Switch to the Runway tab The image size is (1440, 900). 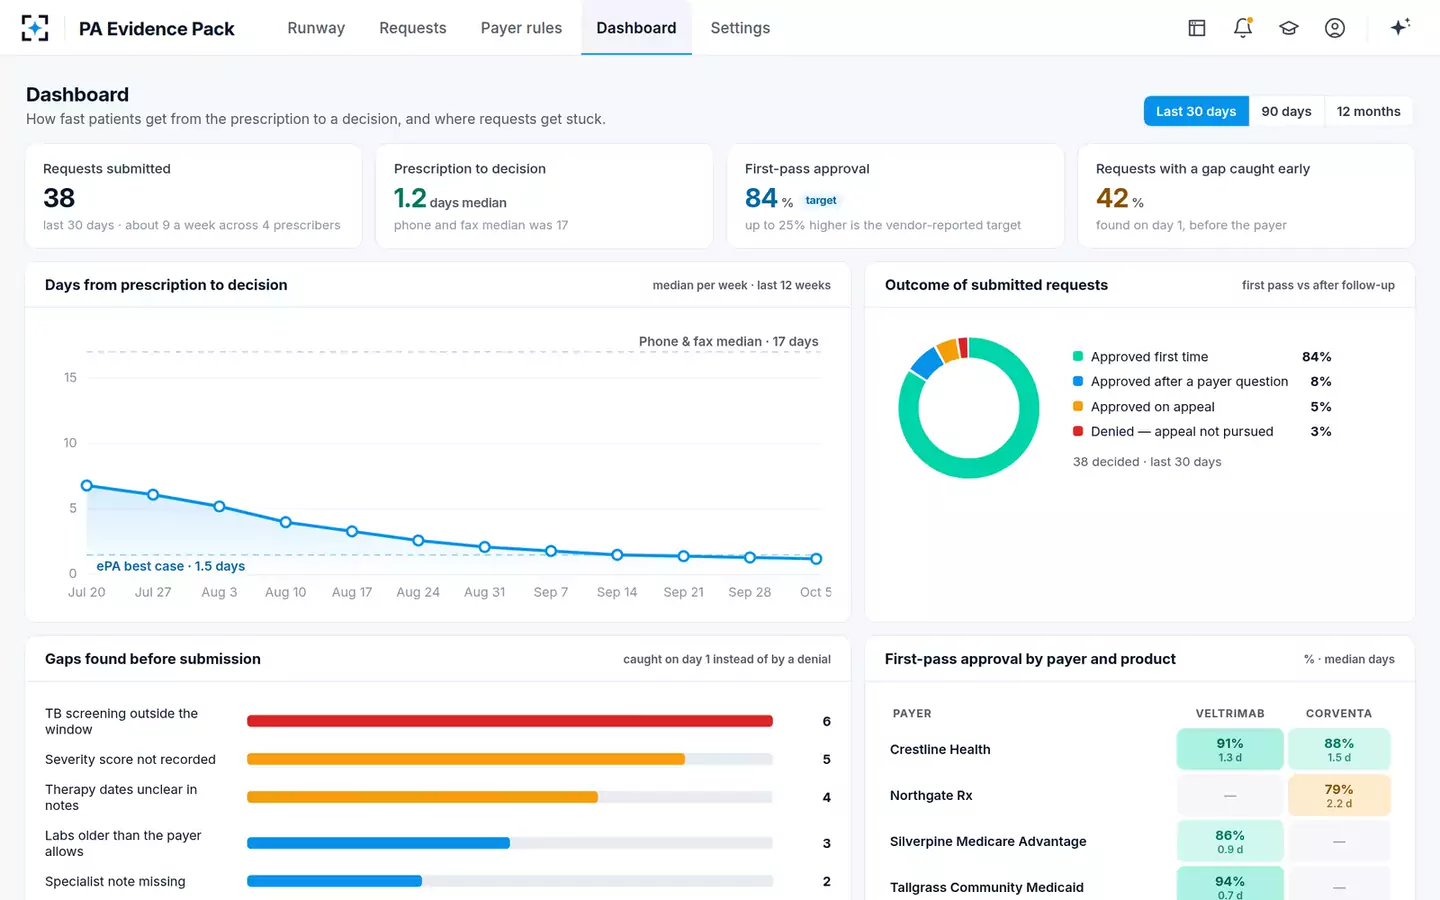click(316, 28)
